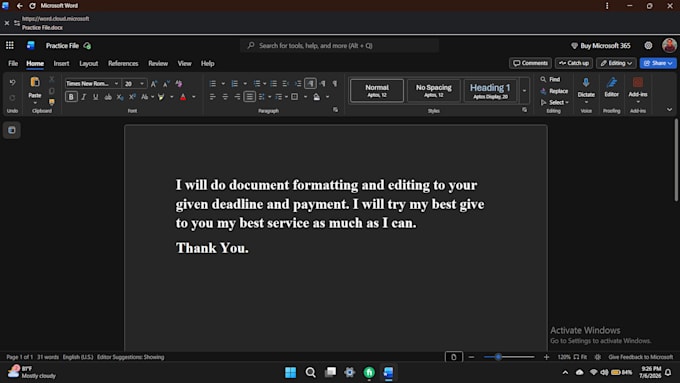Open the Paragraph settings dialog launcher

[335, 110]
